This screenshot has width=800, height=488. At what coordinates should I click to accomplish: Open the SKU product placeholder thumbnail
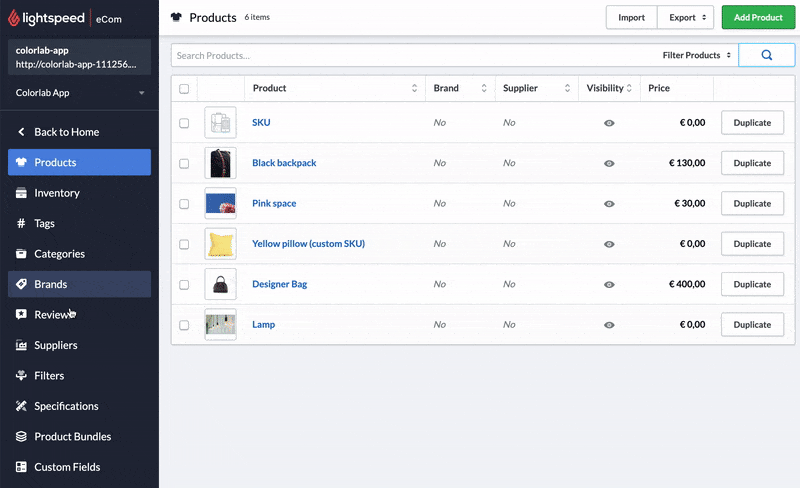pos(220,123)
